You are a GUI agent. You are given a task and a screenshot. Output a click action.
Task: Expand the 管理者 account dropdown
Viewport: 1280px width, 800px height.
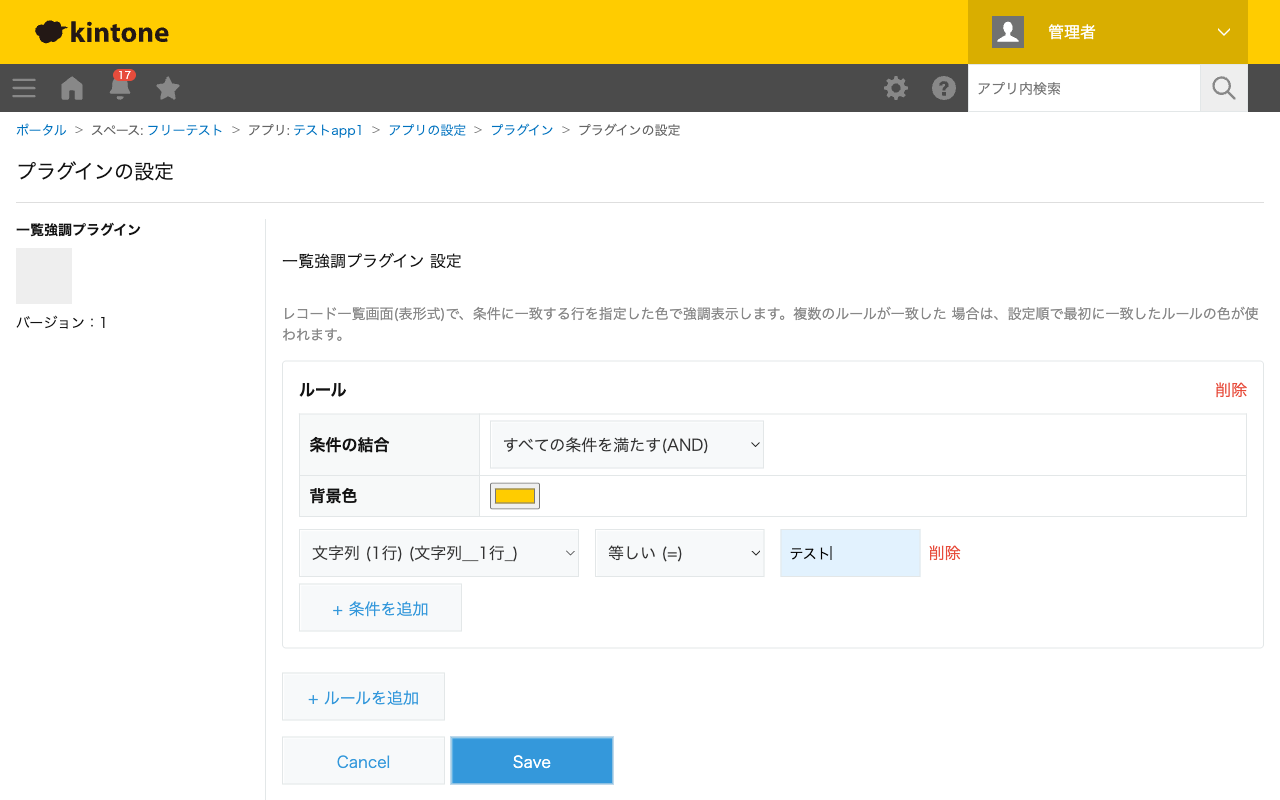point(1224,32)
